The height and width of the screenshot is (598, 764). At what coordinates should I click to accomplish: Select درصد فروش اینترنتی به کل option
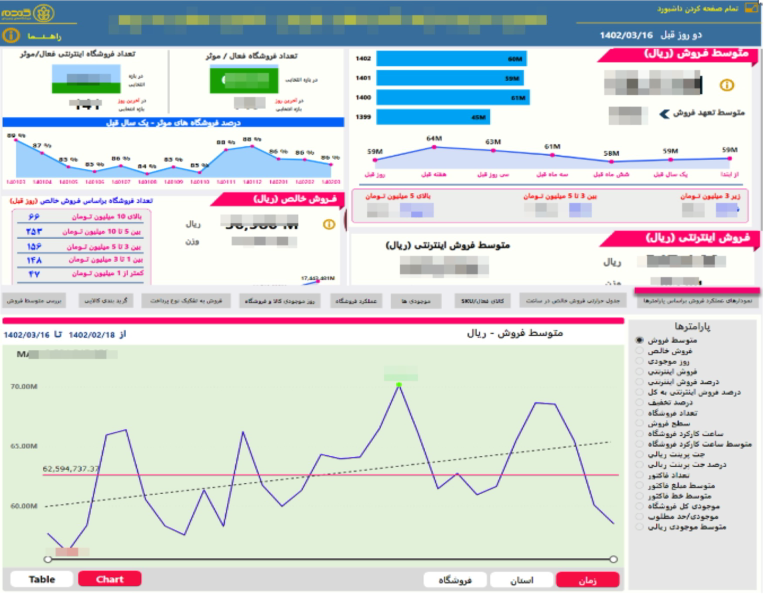639,392
